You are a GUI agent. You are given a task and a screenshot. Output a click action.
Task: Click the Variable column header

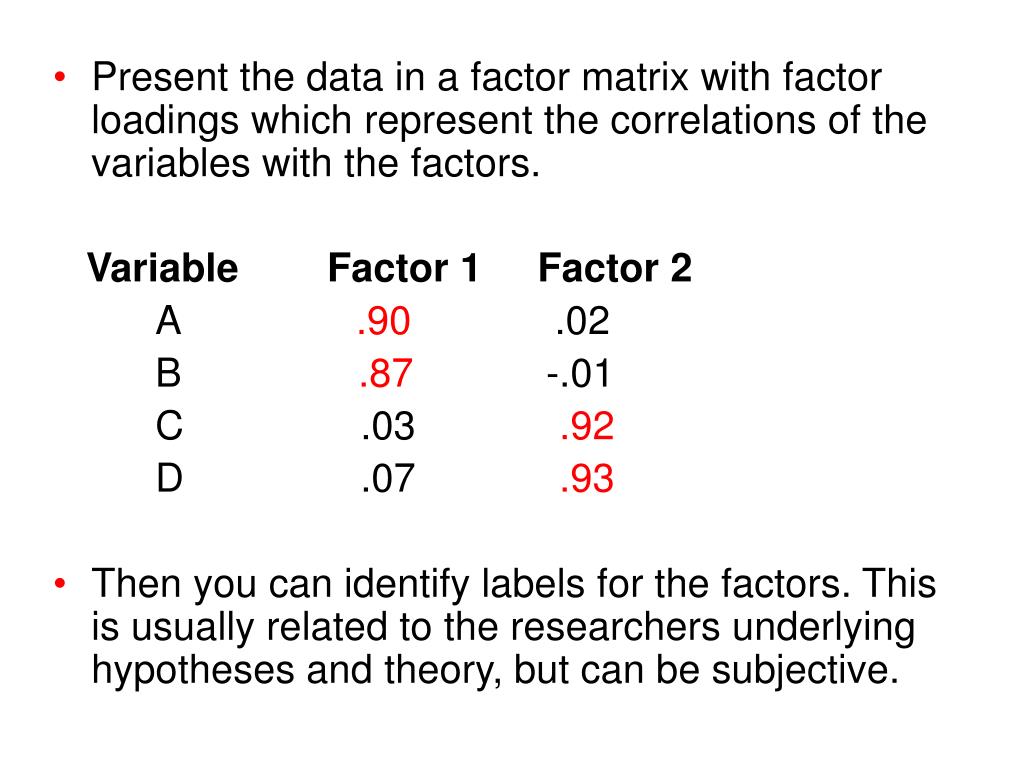pyautogui.click(x=163, y=268)
